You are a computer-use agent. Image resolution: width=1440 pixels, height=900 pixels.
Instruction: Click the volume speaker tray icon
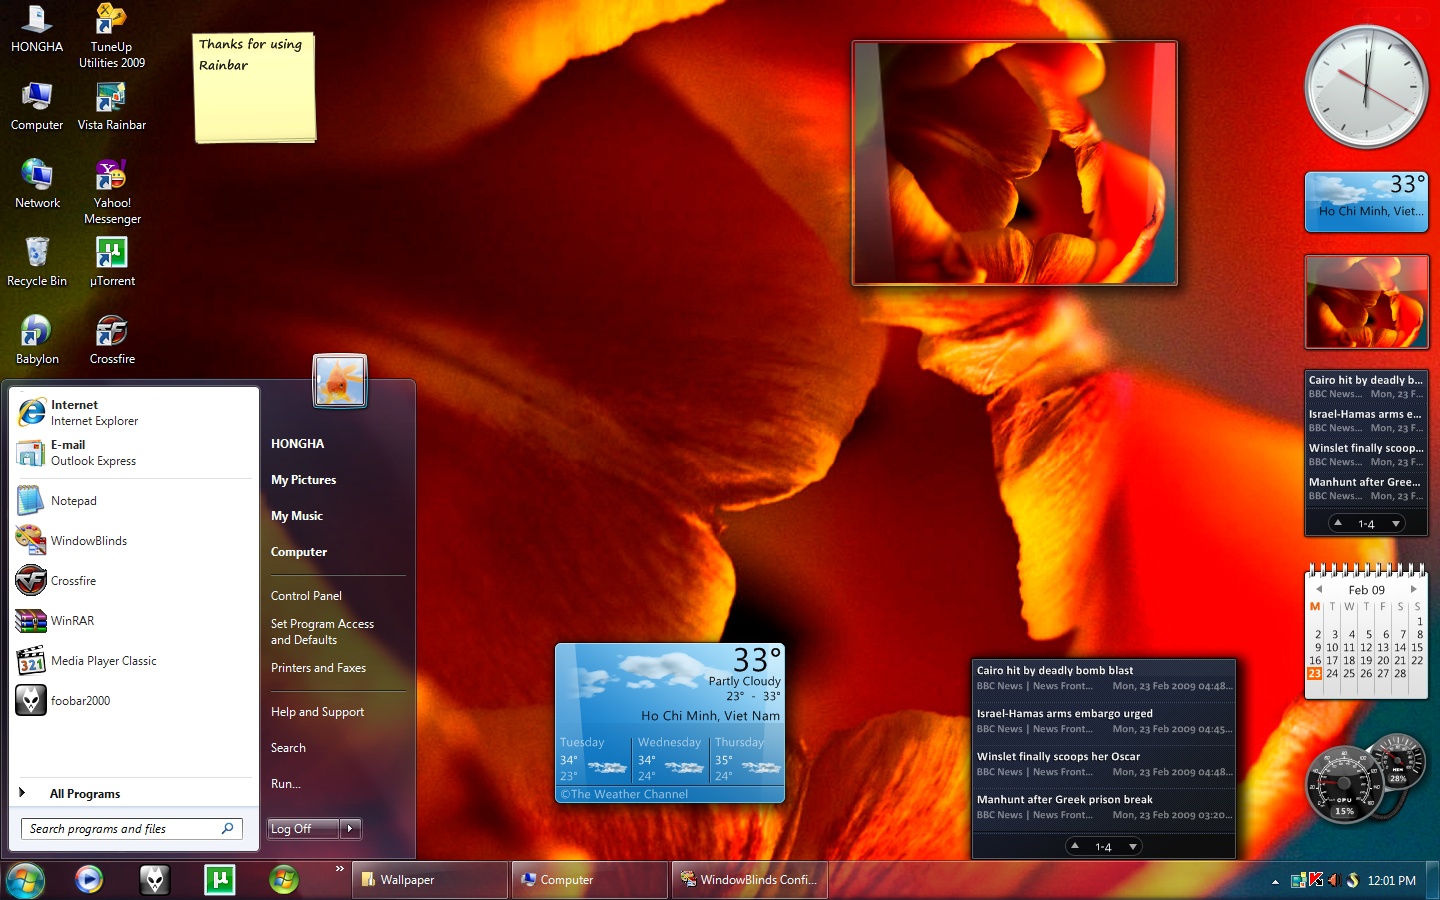coord(1334,880)
